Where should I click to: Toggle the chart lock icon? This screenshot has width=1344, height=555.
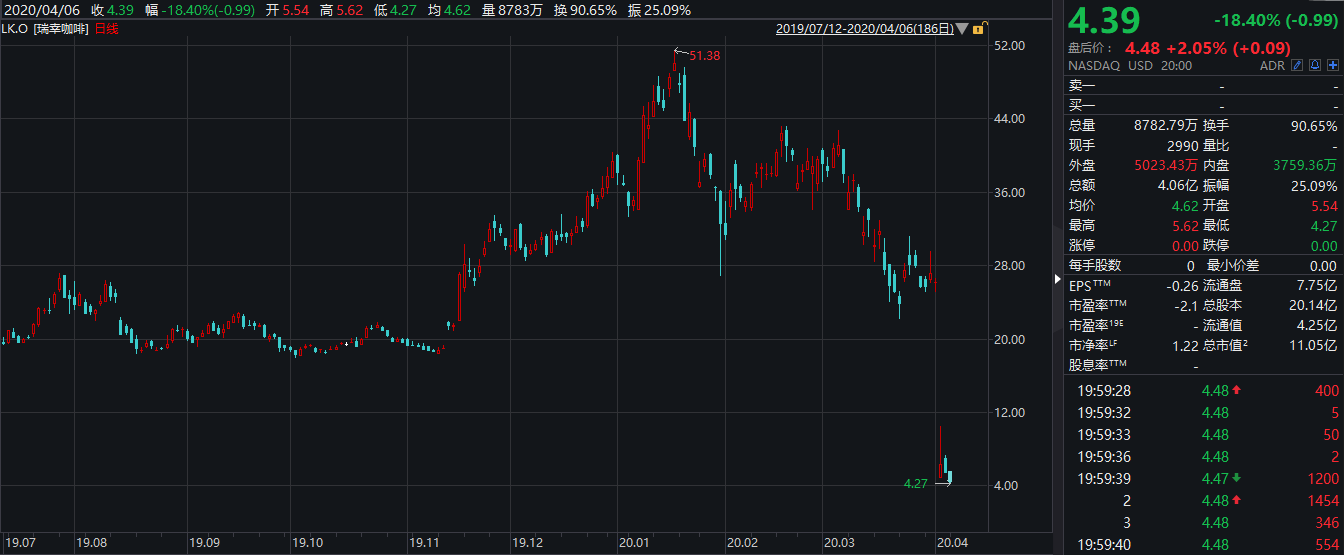pyautogui.click(x=977, y=29)
